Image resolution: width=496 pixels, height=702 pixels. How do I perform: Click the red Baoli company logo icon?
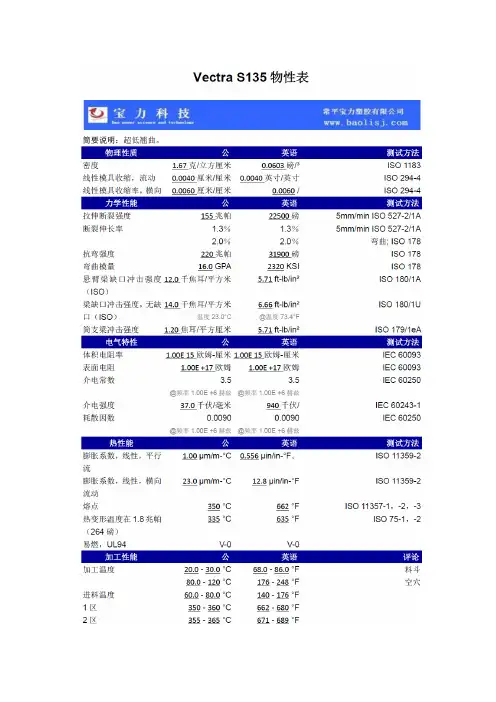98,115
